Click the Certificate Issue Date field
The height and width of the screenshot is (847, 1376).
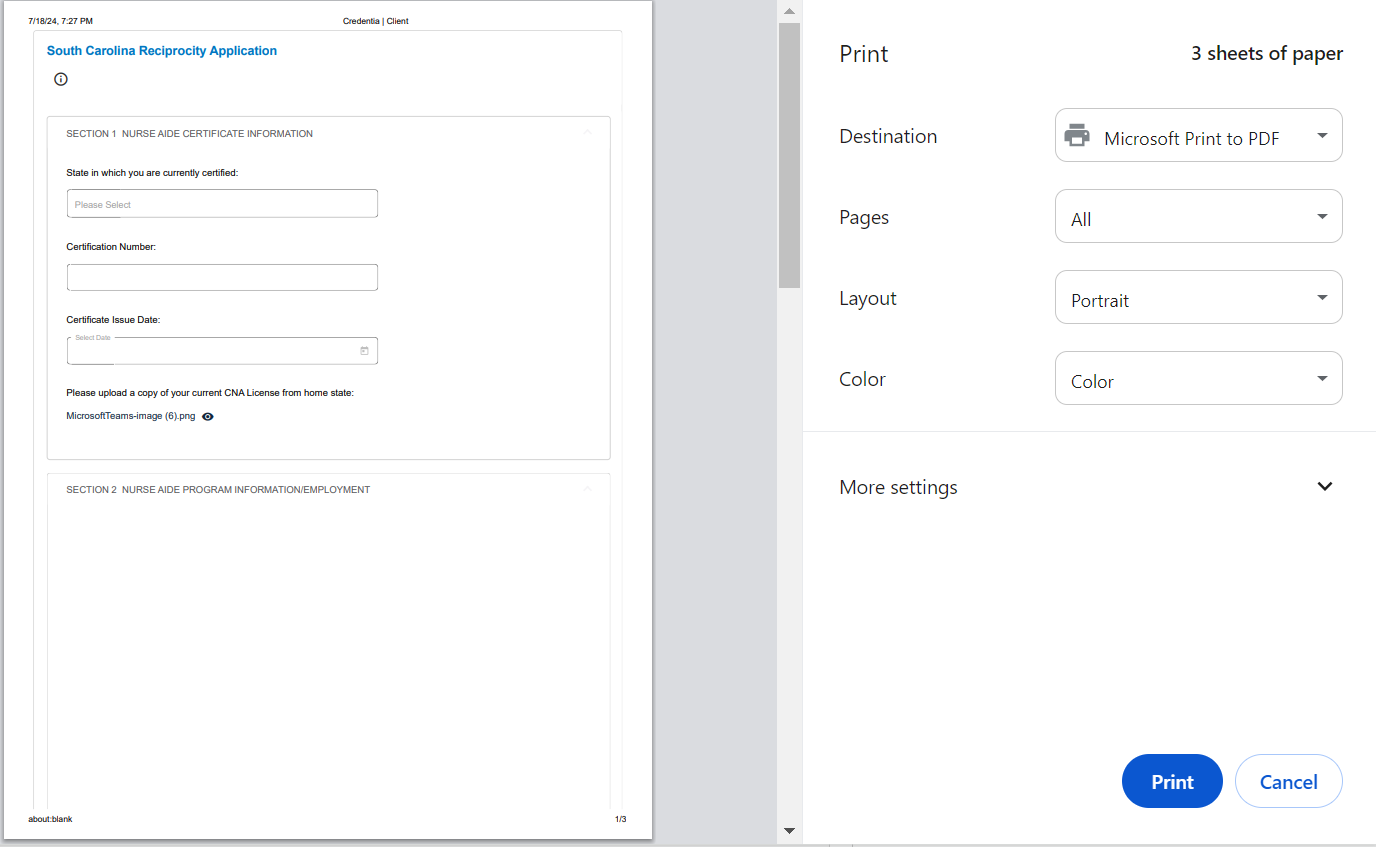[212, 351]
